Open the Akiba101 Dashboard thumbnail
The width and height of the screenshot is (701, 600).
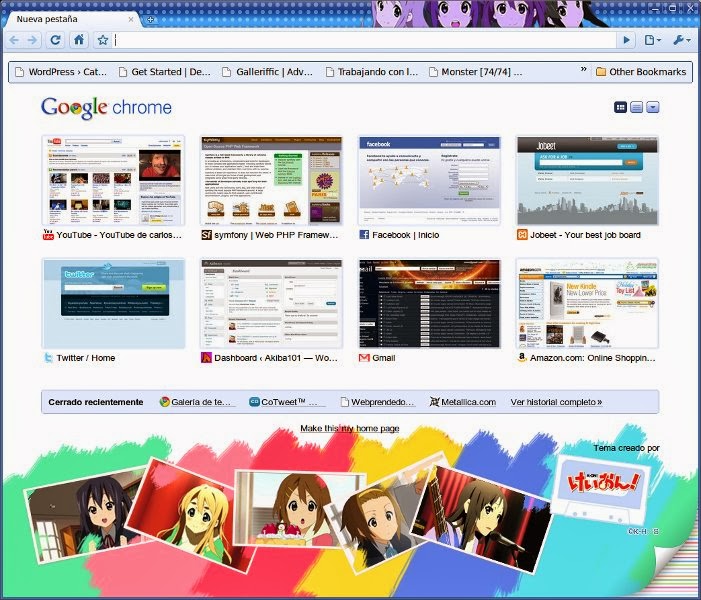(x=271, y=303)
